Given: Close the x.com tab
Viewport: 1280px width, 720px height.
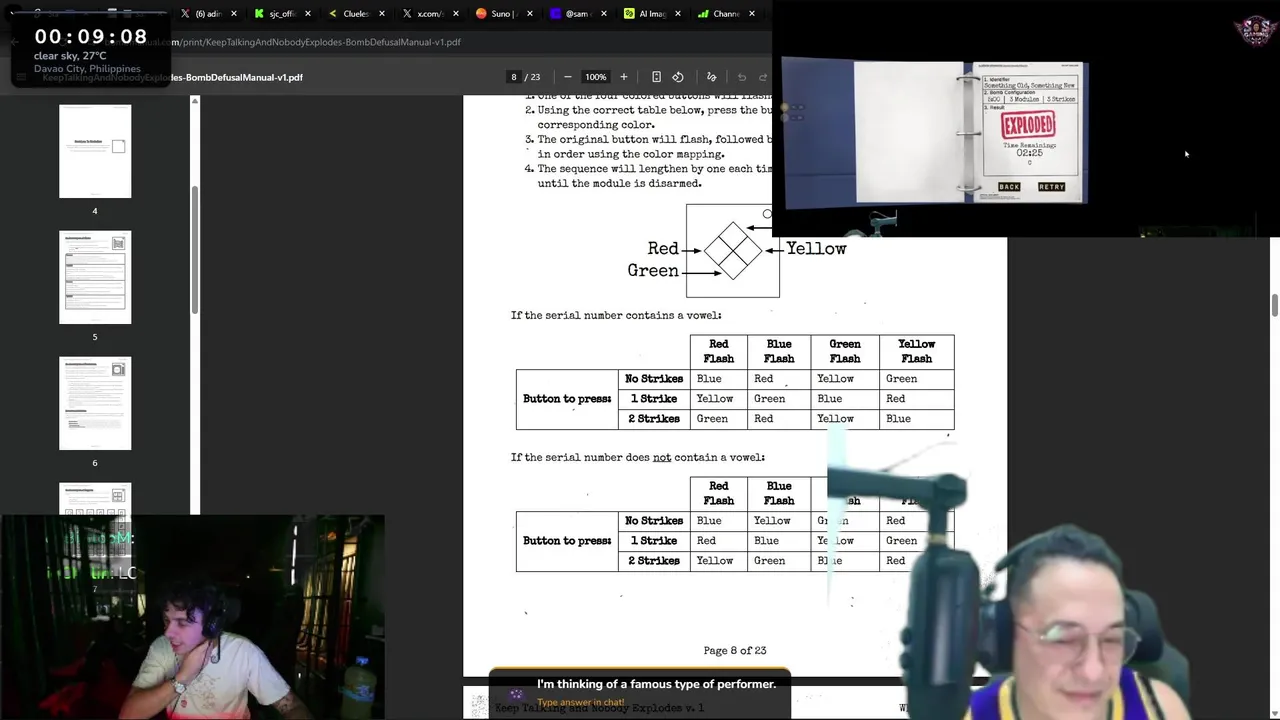Looking at the screenshot, I should (456, 14).
